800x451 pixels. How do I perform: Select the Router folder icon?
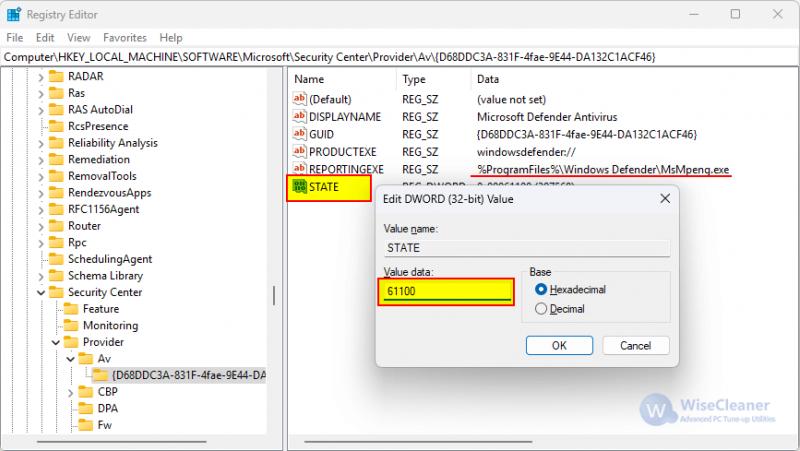[56, 226]
